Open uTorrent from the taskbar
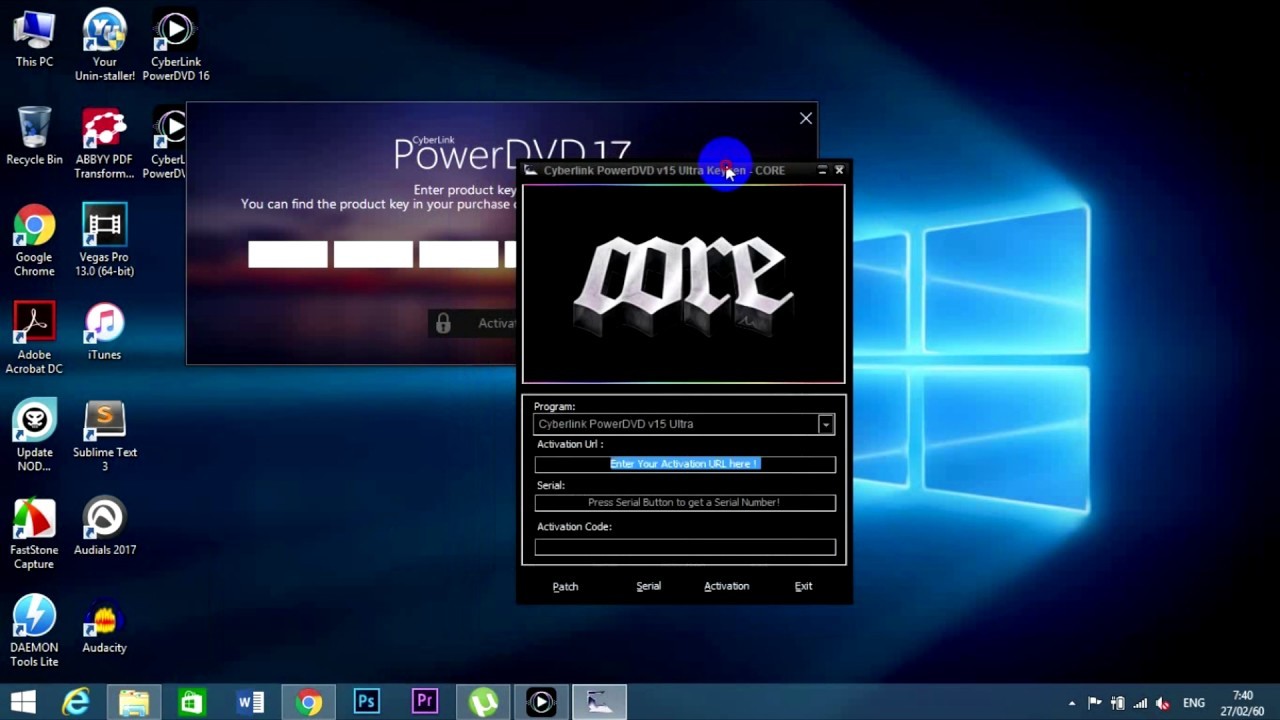Image resolution: width=1280 pixels, height=720 pixels. (x=483, y=702)
